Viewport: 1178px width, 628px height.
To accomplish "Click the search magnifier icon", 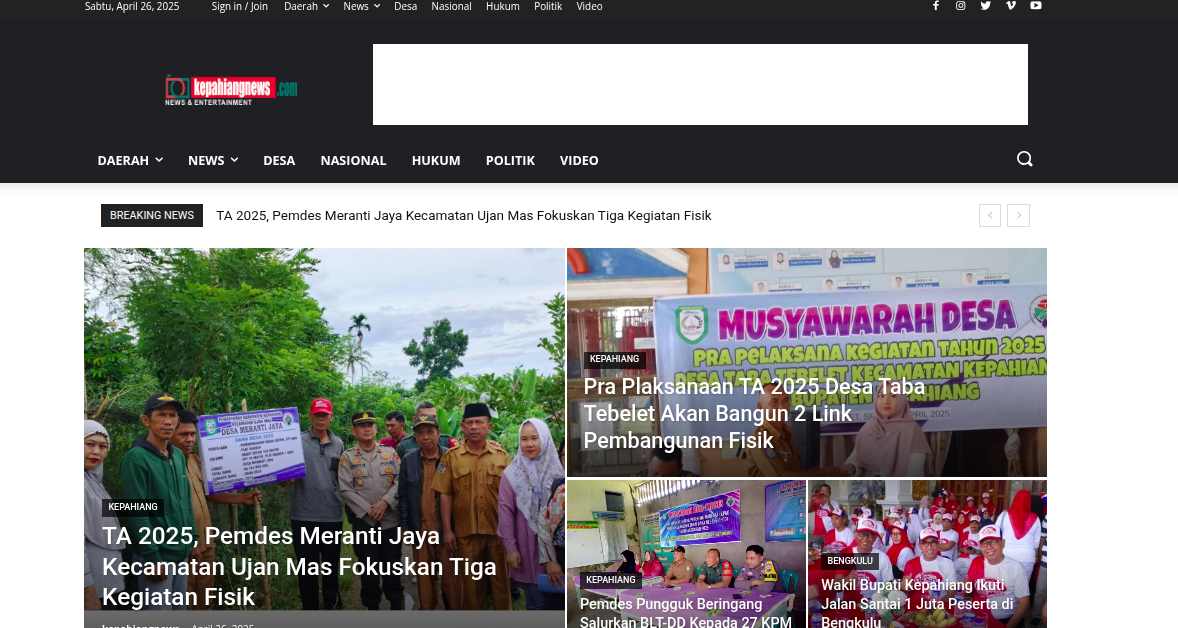I will tap(1025, 159).
